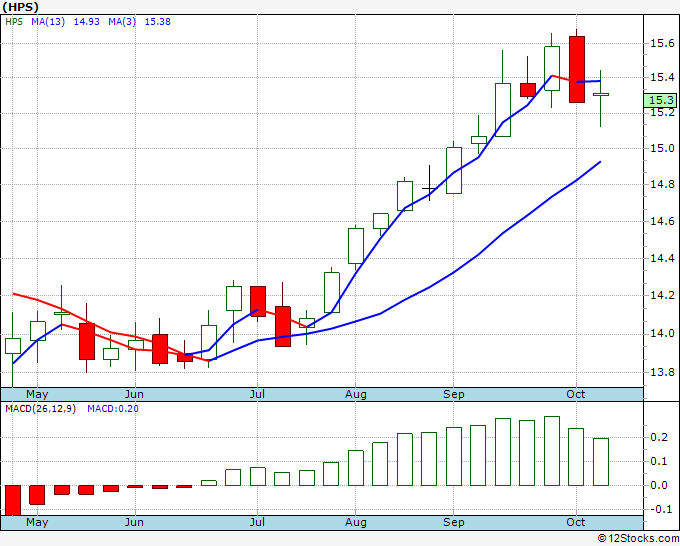This screenshot has height=546, width=680.
Task: Click the MA(13) legend label
Action: tap(48, 22)
